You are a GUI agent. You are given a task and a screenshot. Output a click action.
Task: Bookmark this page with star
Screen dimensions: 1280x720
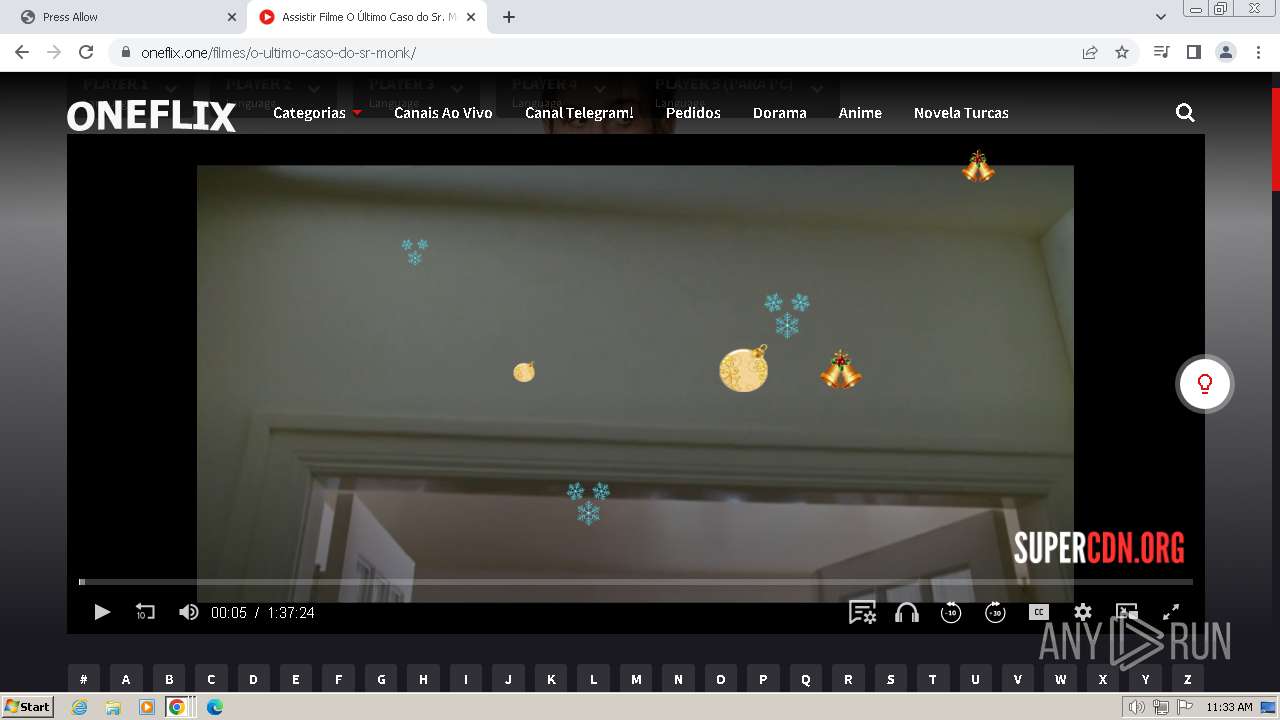(x=1122, y=52)
